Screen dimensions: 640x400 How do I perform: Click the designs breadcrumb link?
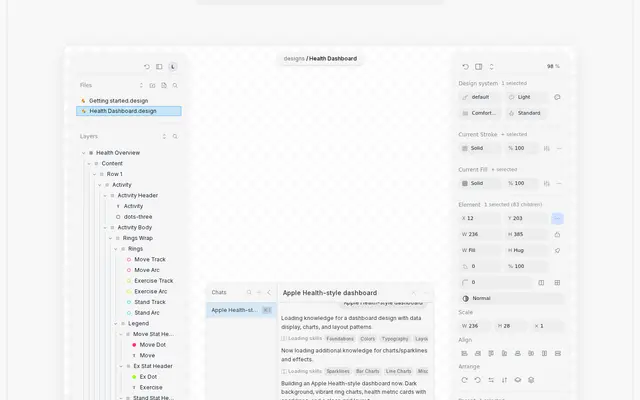click(x=294, y=58)
